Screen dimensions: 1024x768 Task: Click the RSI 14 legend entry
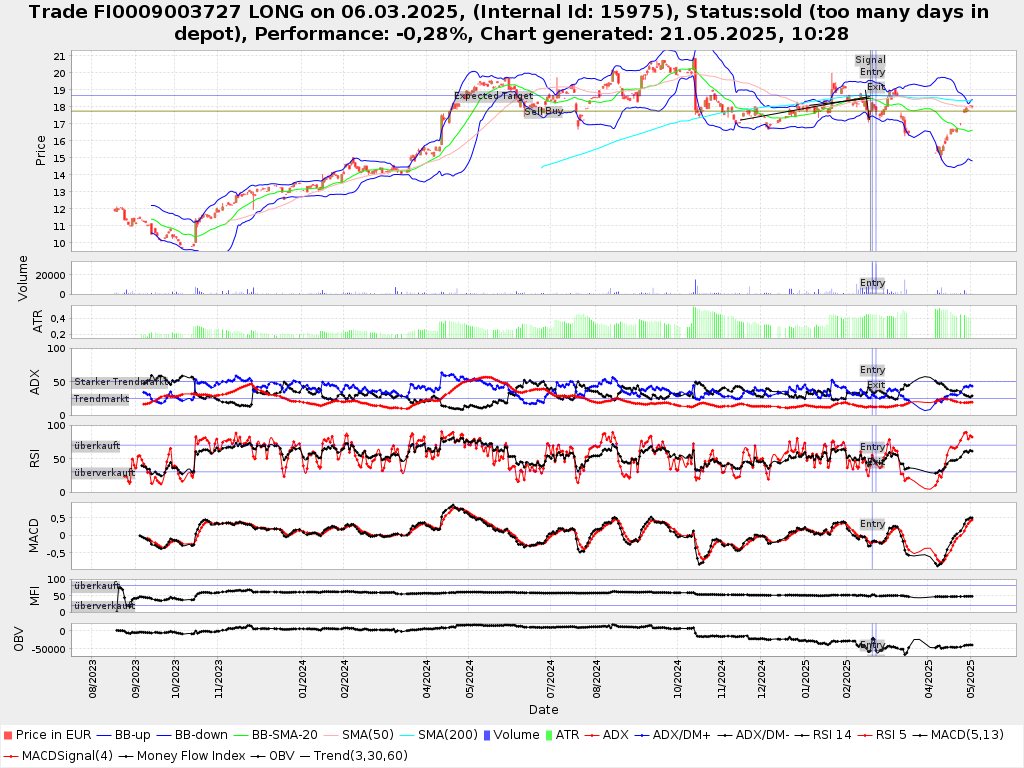pyautogui.click(x=826, y=735)
